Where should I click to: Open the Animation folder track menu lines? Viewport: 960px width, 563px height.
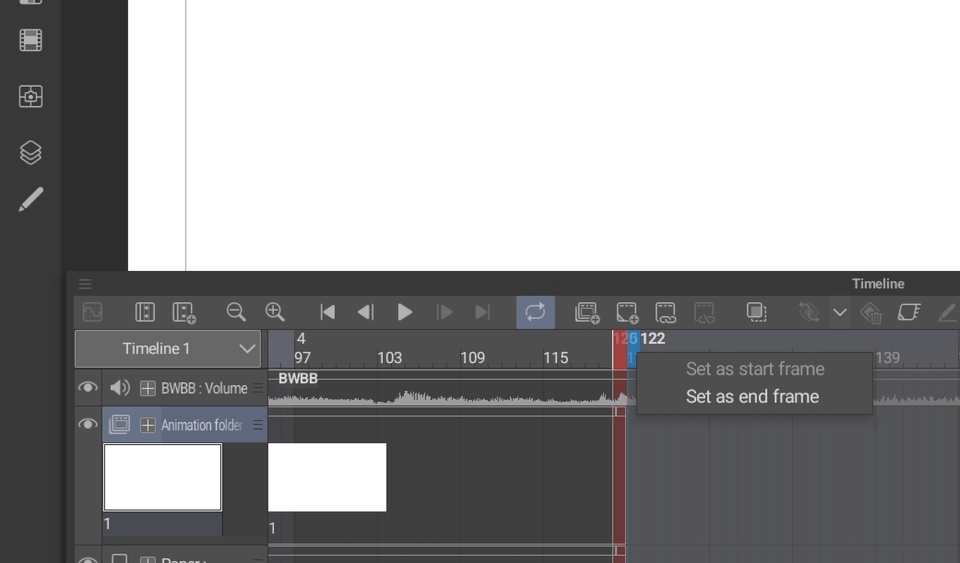[x=258, y=425]
